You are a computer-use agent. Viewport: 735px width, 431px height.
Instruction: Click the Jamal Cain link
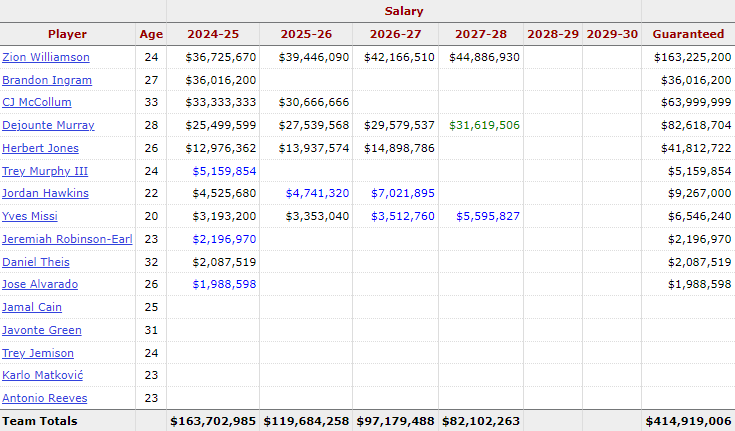(32, 307)
